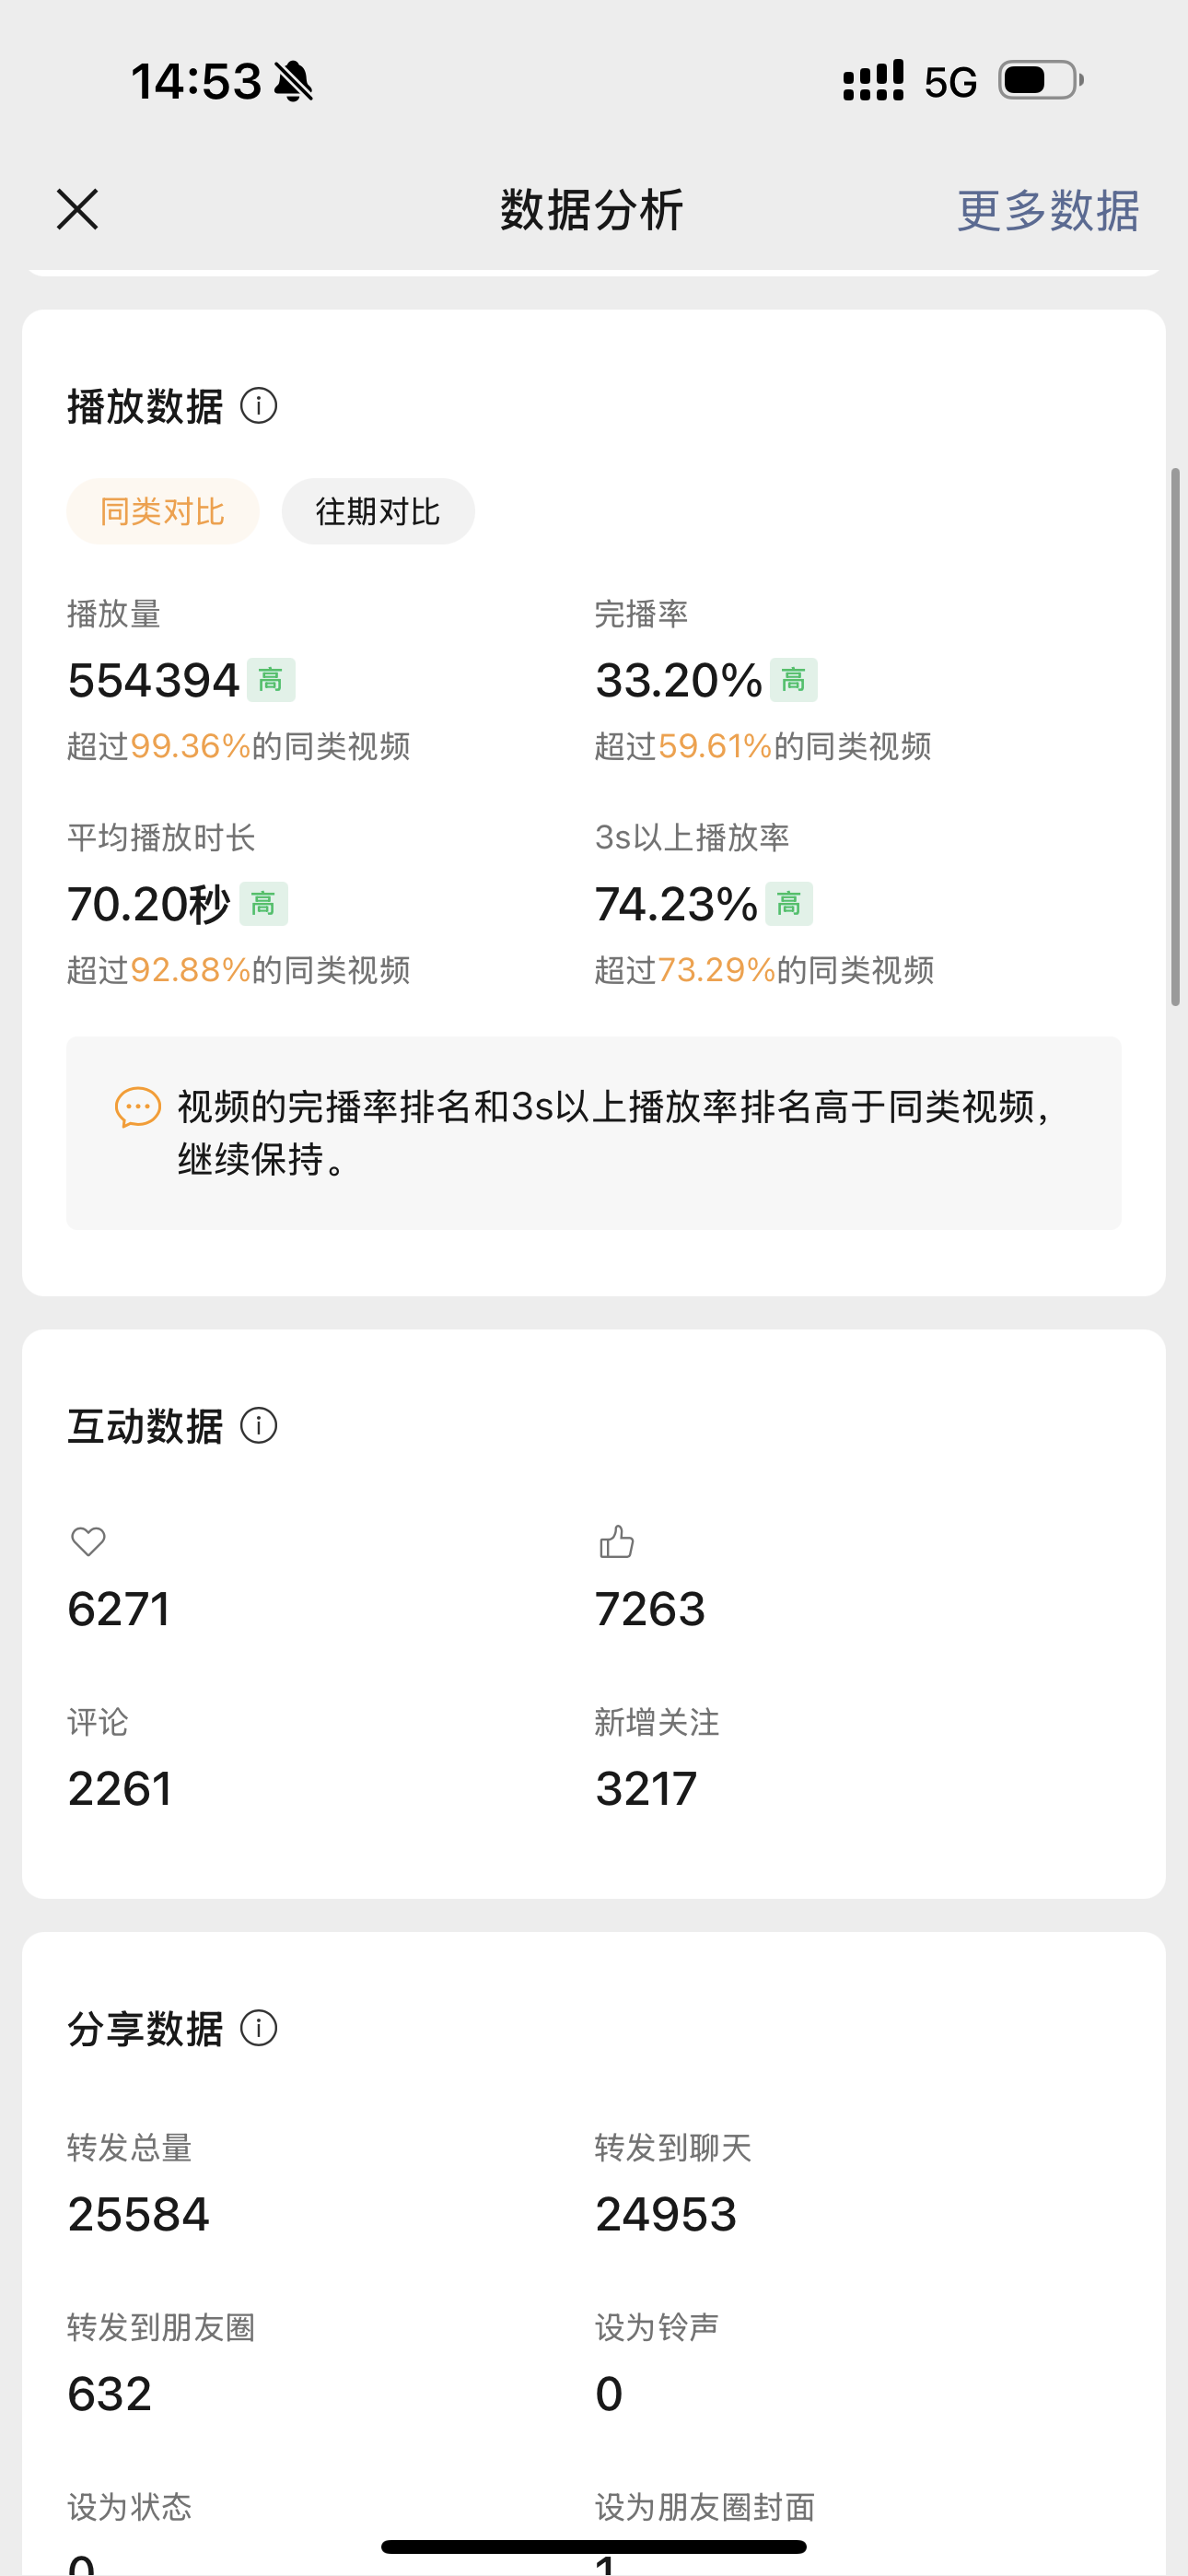Screen dimensions: 1188x2576
Task: Tap the silent bell icon in status bar
Action: 293,81
